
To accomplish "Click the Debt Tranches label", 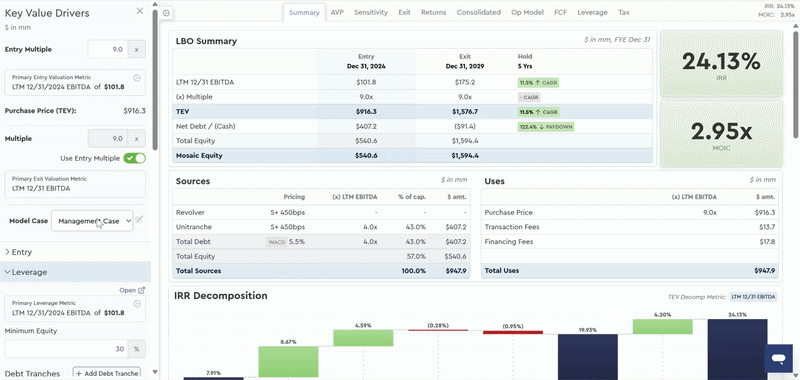I will [x=32, y=373].
